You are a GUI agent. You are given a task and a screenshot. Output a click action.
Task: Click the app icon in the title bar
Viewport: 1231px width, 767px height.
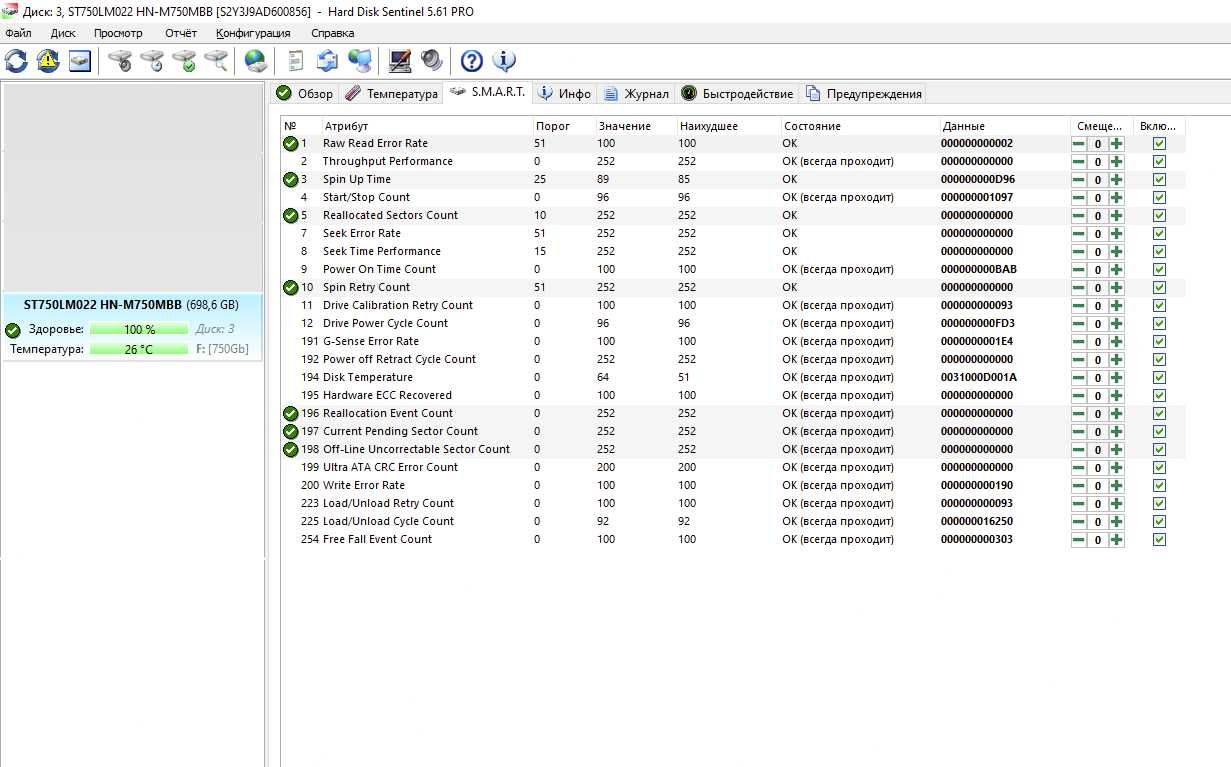click(x=10, y=11)
